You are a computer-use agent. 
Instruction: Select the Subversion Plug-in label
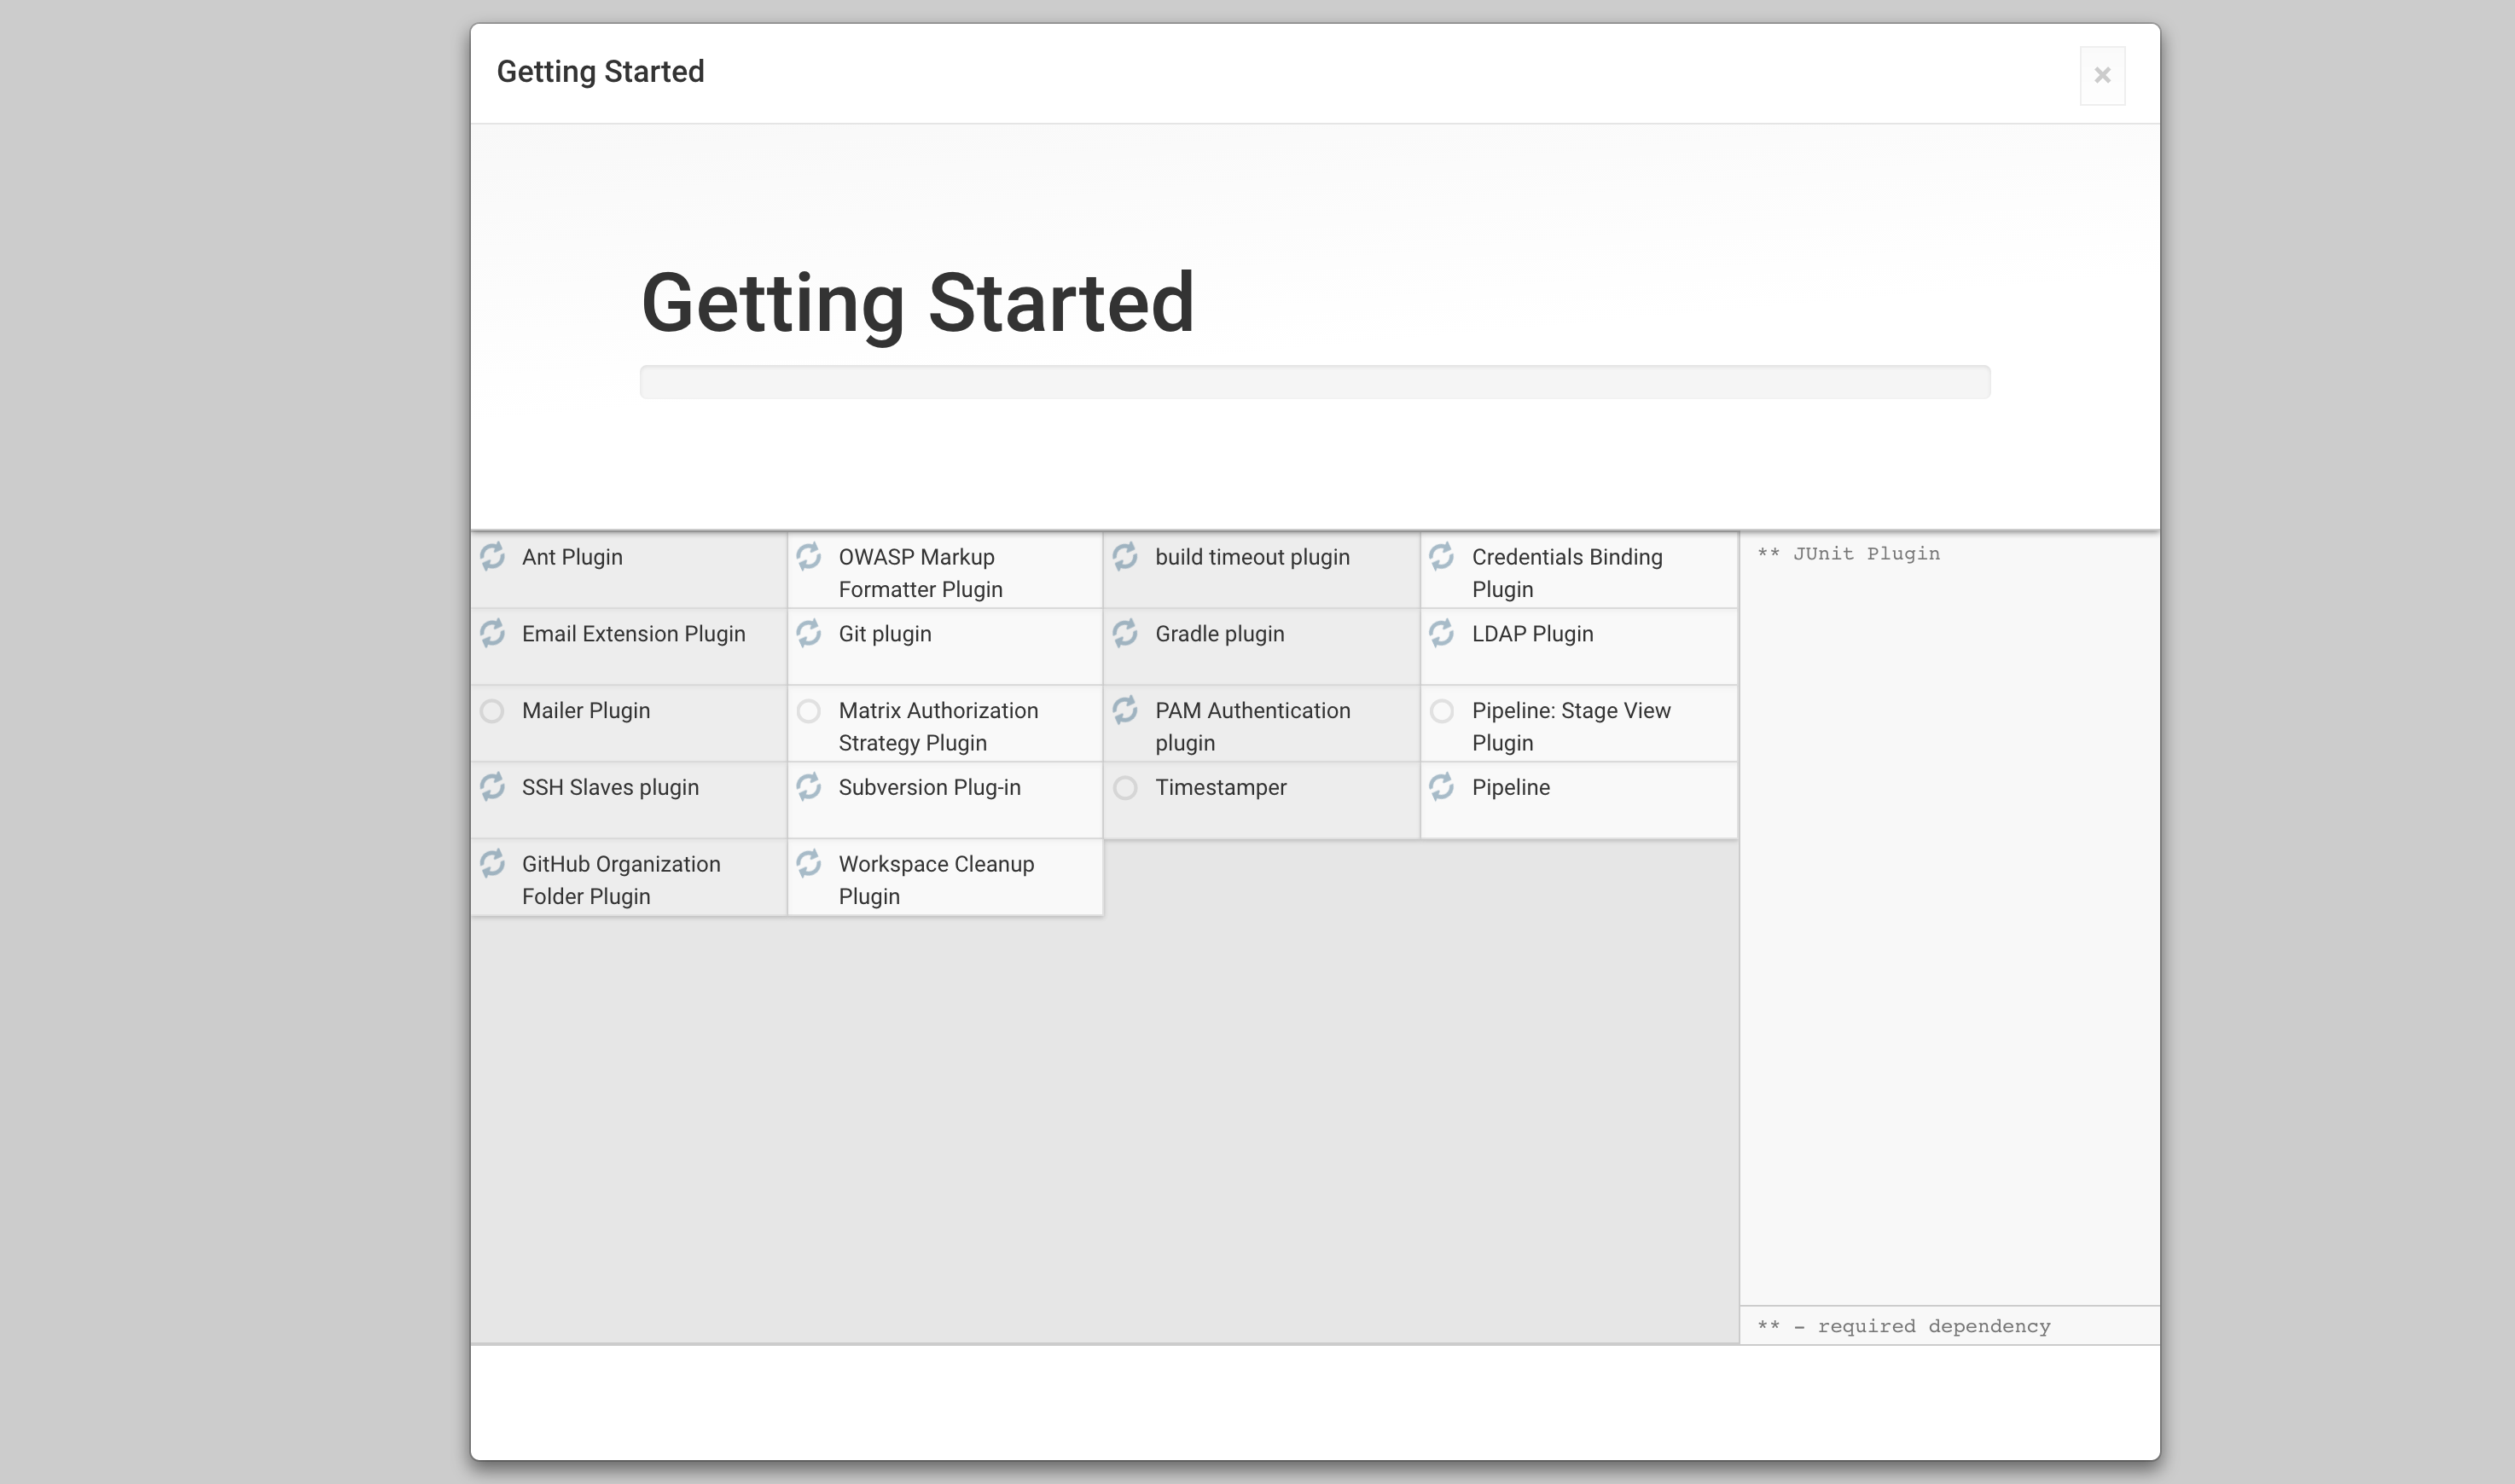point(930,788)
